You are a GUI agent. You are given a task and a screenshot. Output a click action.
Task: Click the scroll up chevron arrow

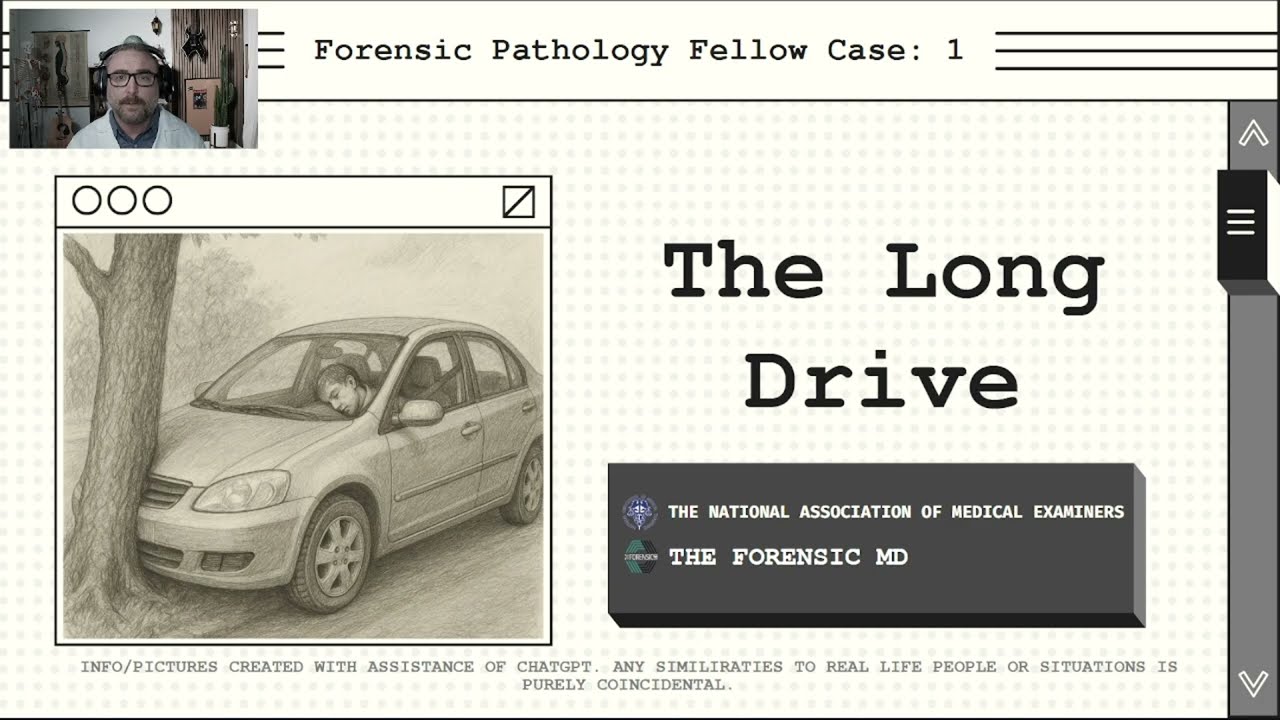pyautogui.click(x=1253, y=134)
